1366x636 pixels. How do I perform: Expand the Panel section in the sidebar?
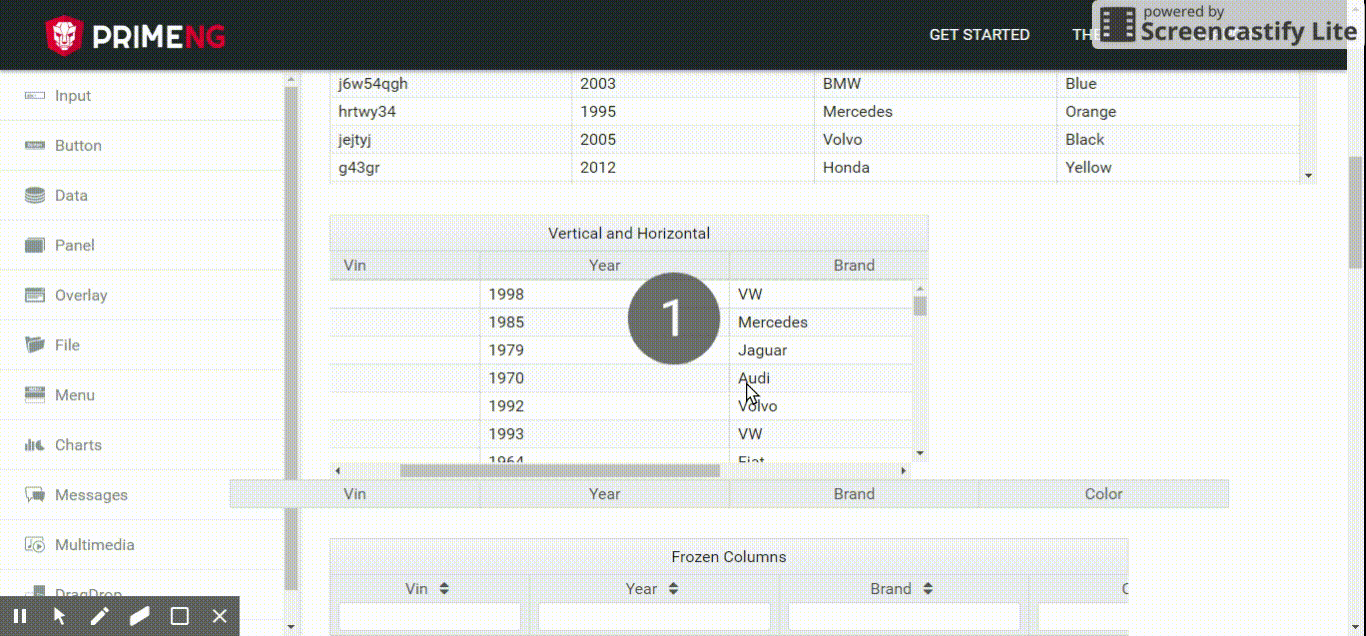tap(74, 245)
